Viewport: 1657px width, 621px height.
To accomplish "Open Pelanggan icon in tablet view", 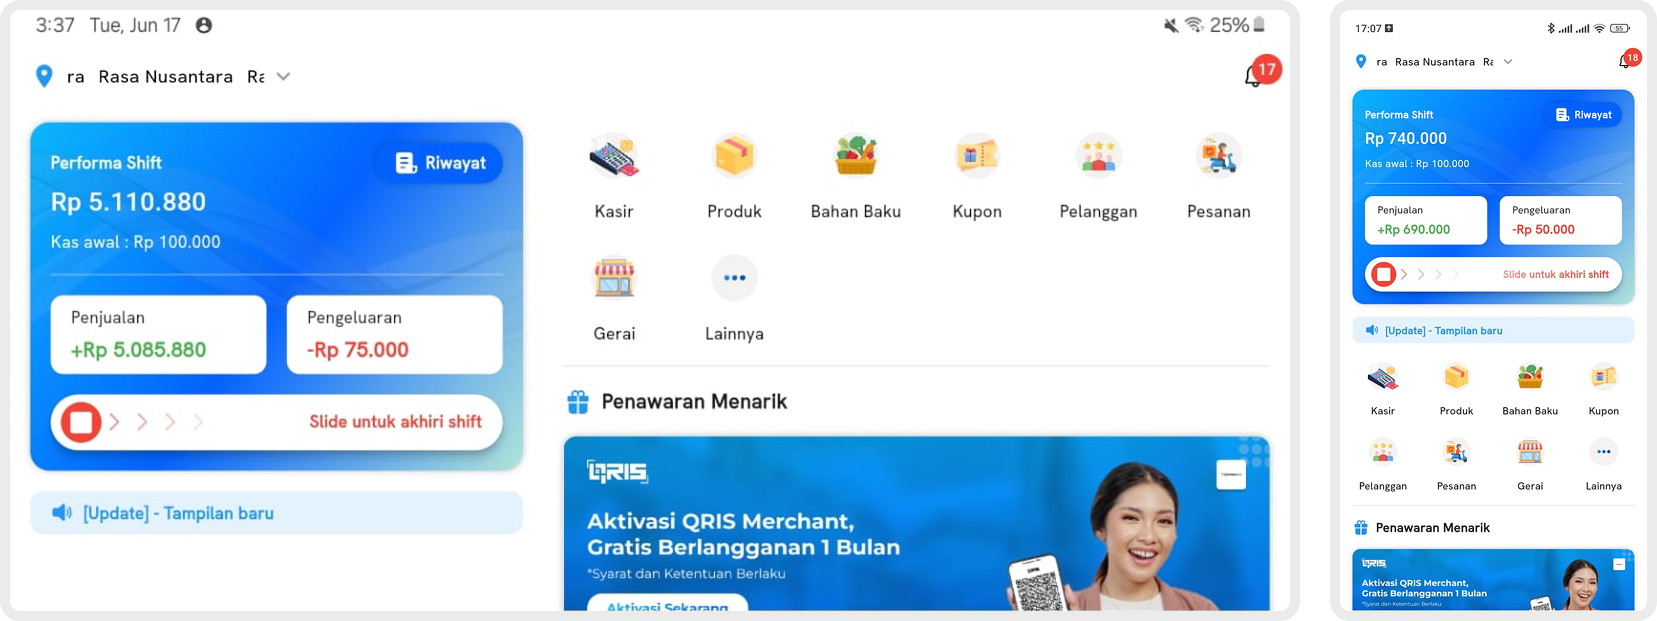I will (x=1098, y=156).
